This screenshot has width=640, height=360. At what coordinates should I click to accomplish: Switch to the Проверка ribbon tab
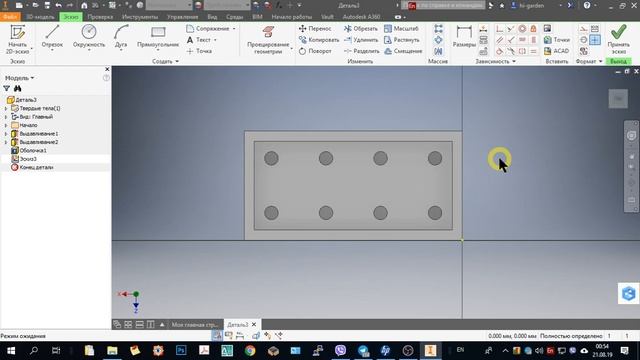tap(100, 17)
